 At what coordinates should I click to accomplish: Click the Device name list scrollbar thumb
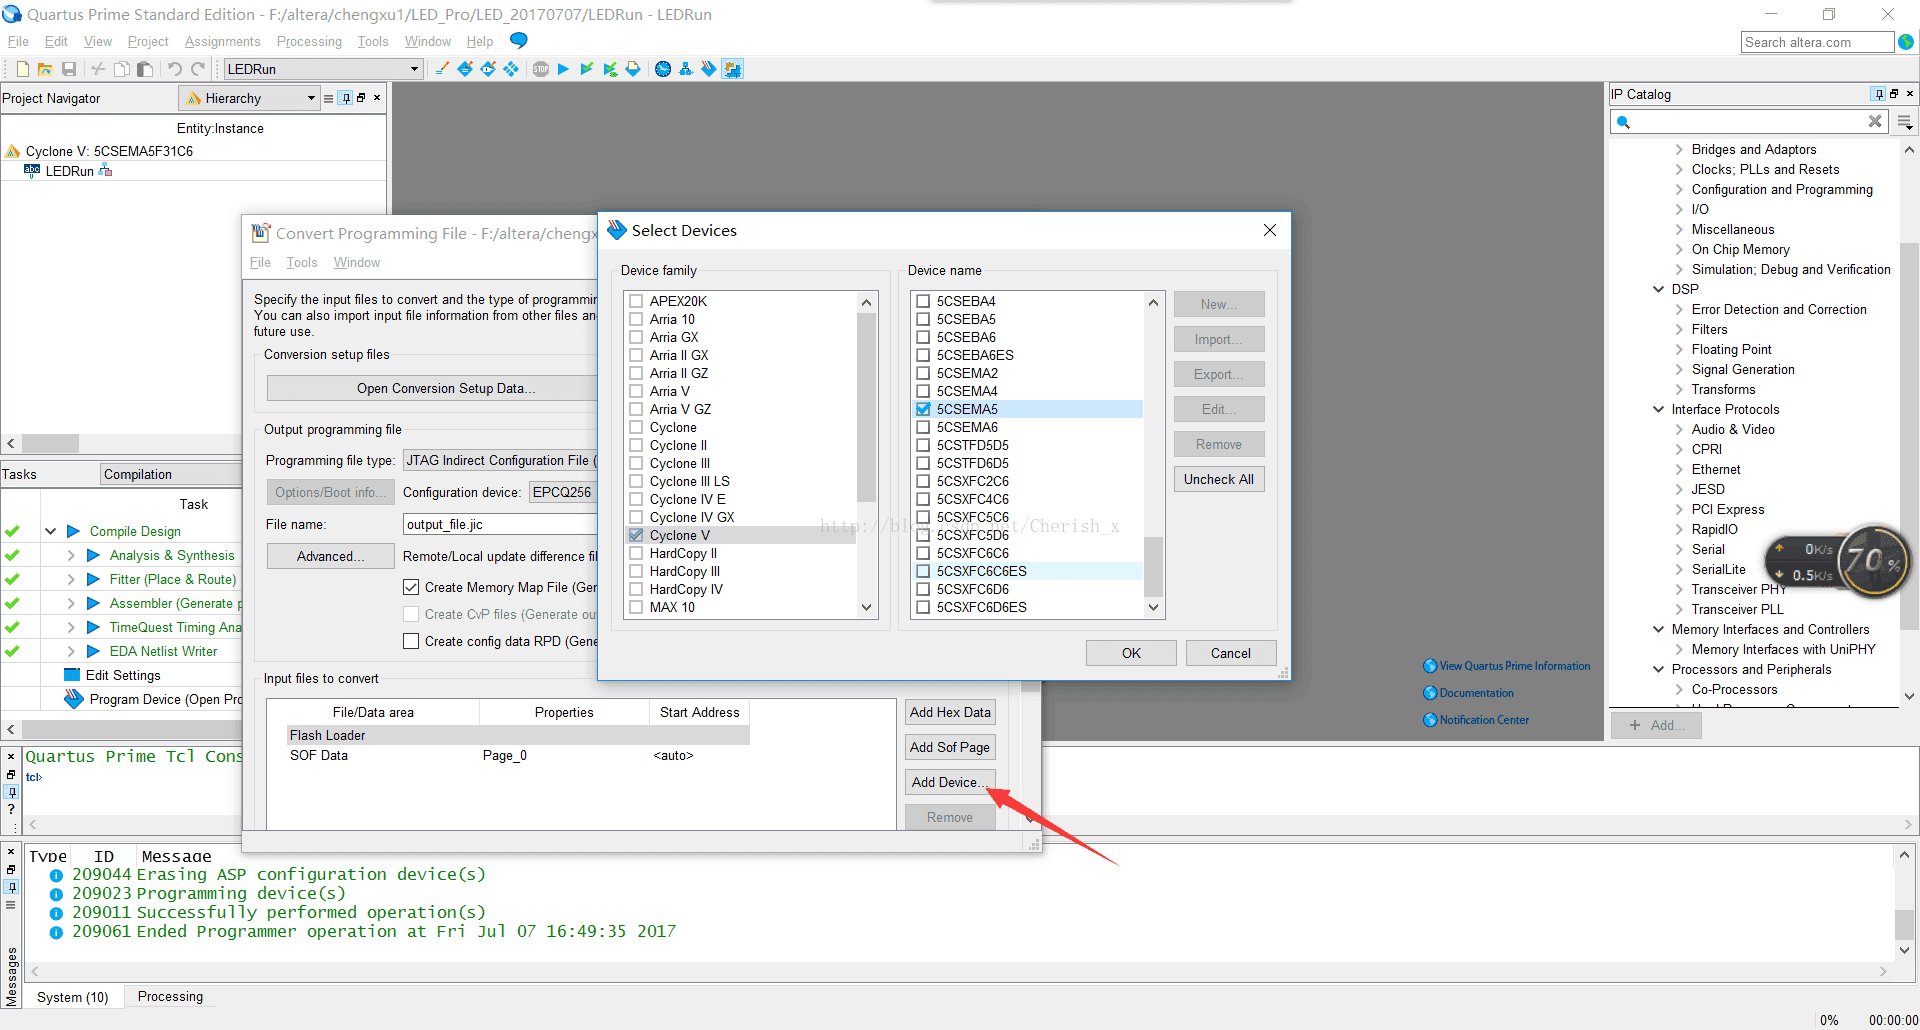1153,566
